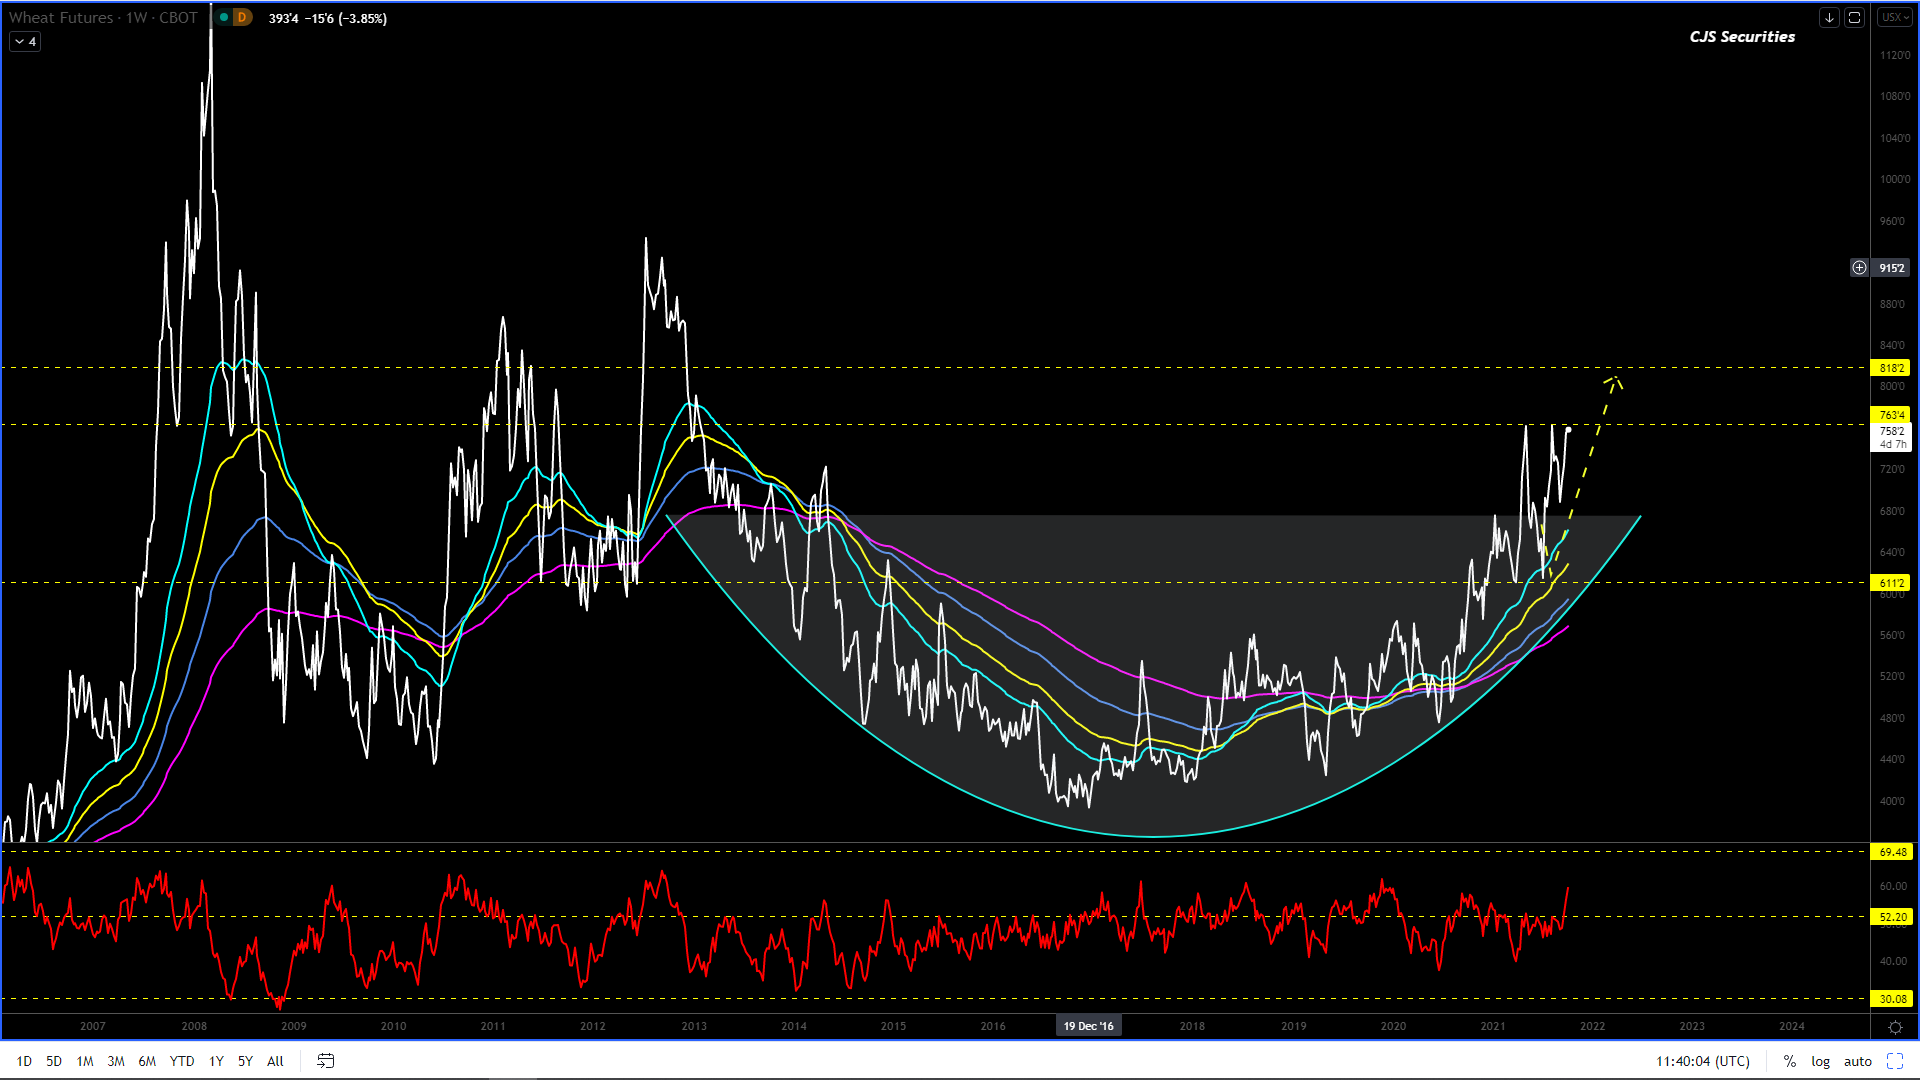
Task: Click the green market status dot
Action: (224, 18)
